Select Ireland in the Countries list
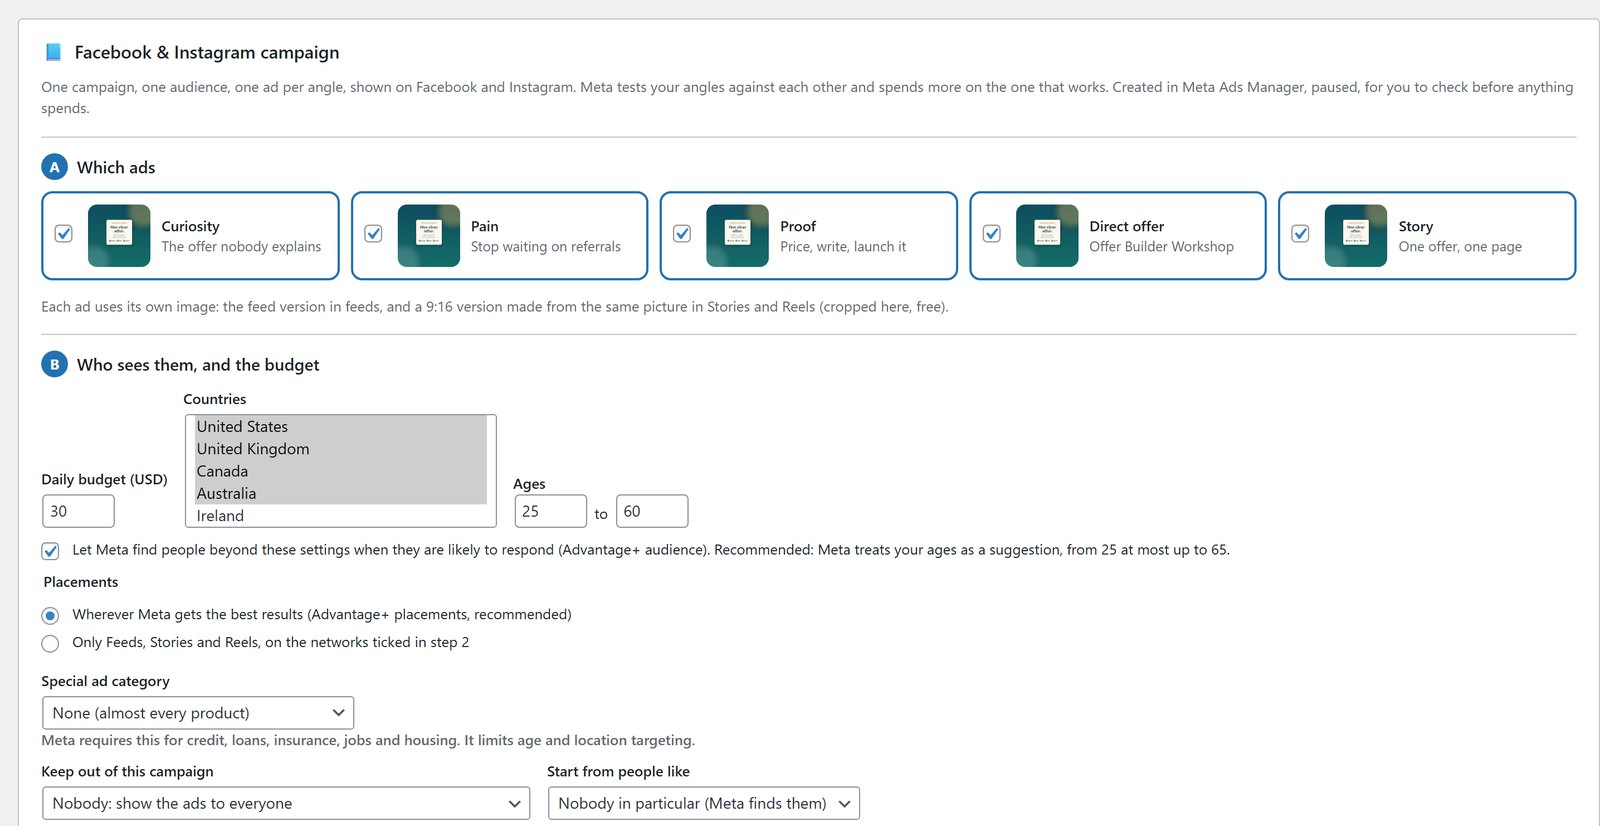The height and width of the screenshot is (826, 1600). click(x=340, y=515)
